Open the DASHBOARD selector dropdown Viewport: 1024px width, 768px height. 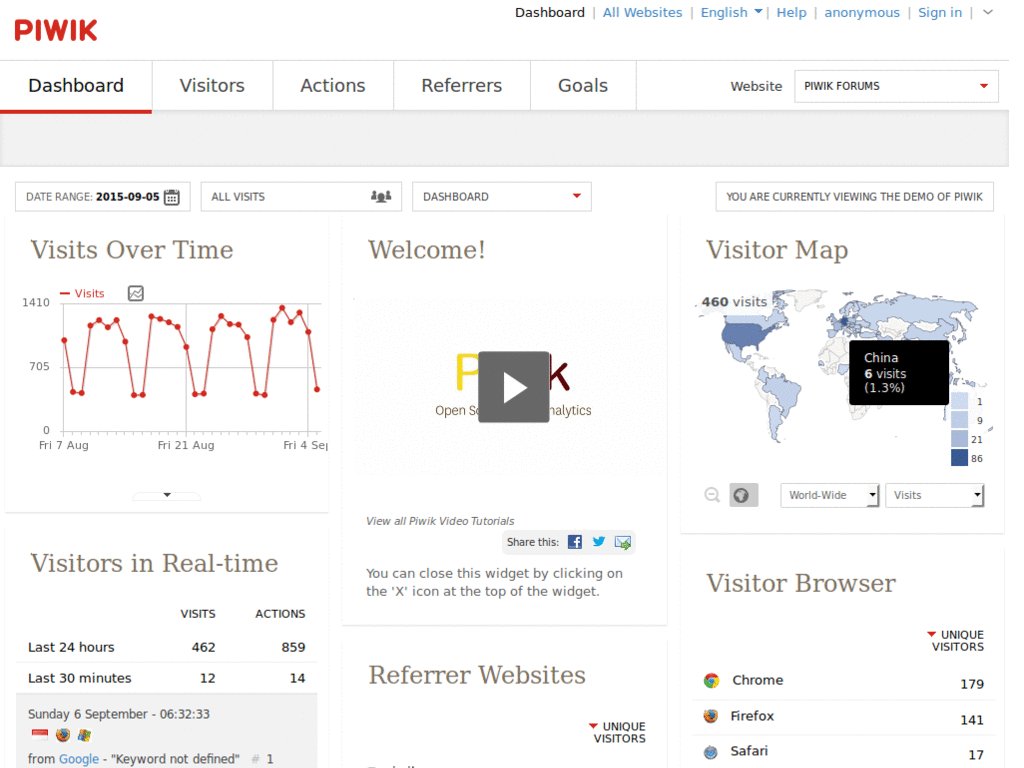point(502,197)
